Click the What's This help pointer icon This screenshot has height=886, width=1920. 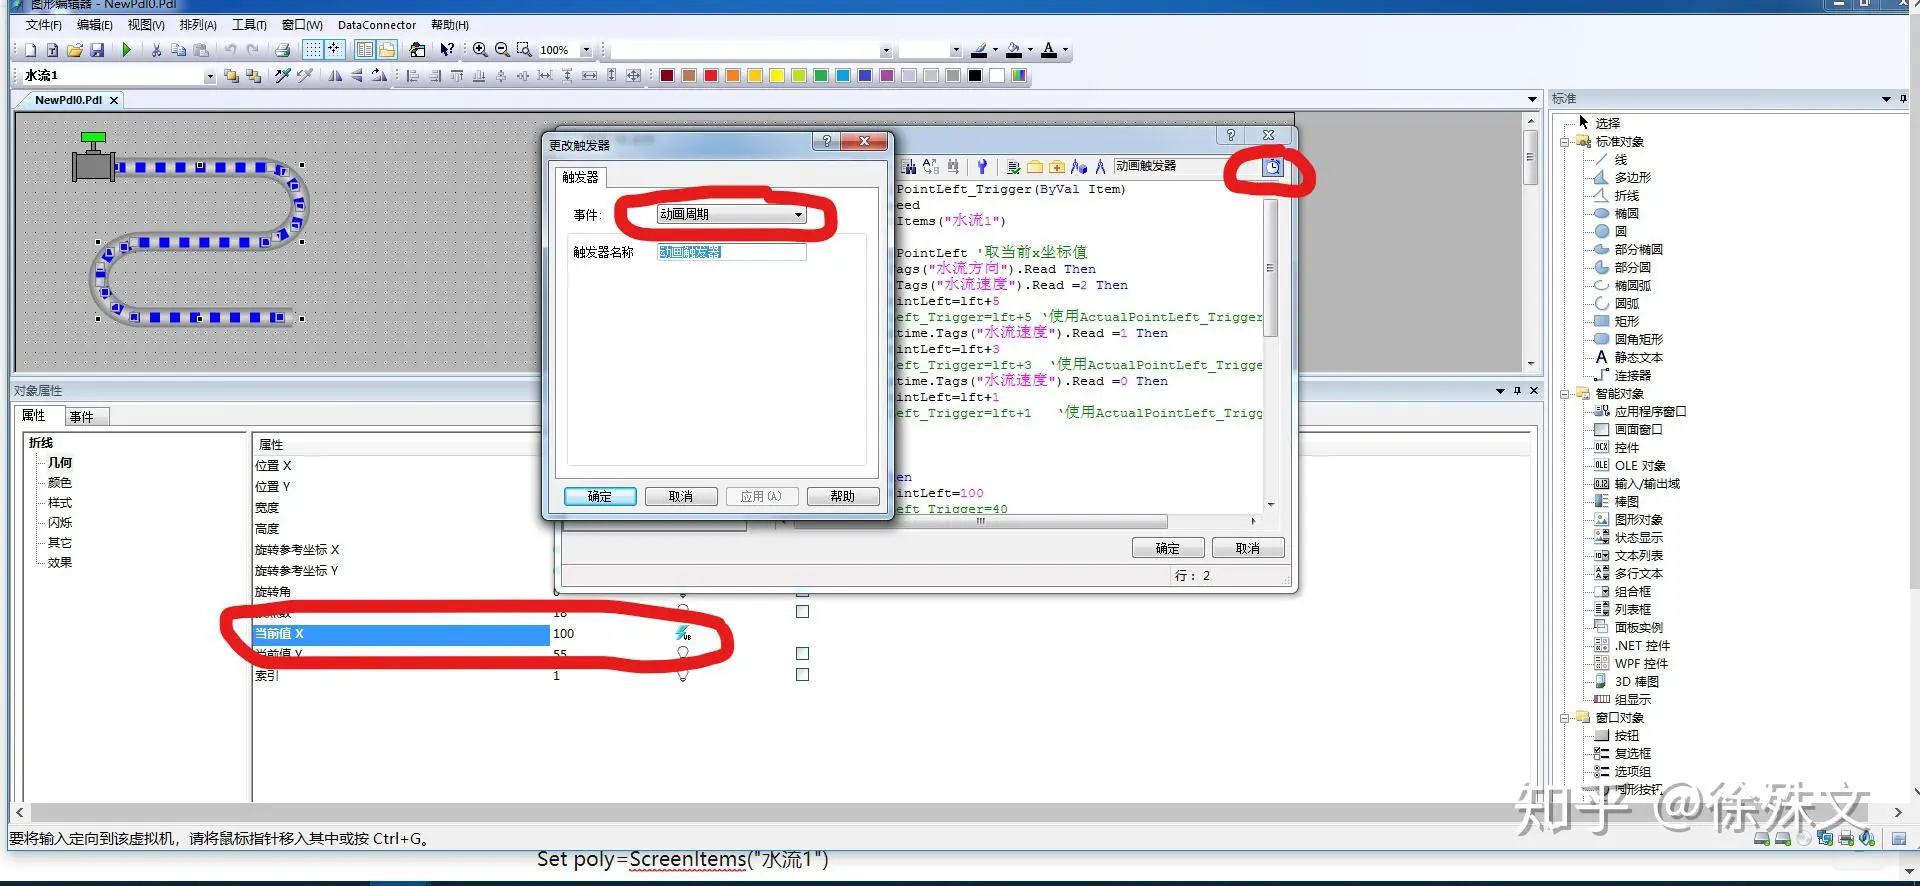pos(447,50)
